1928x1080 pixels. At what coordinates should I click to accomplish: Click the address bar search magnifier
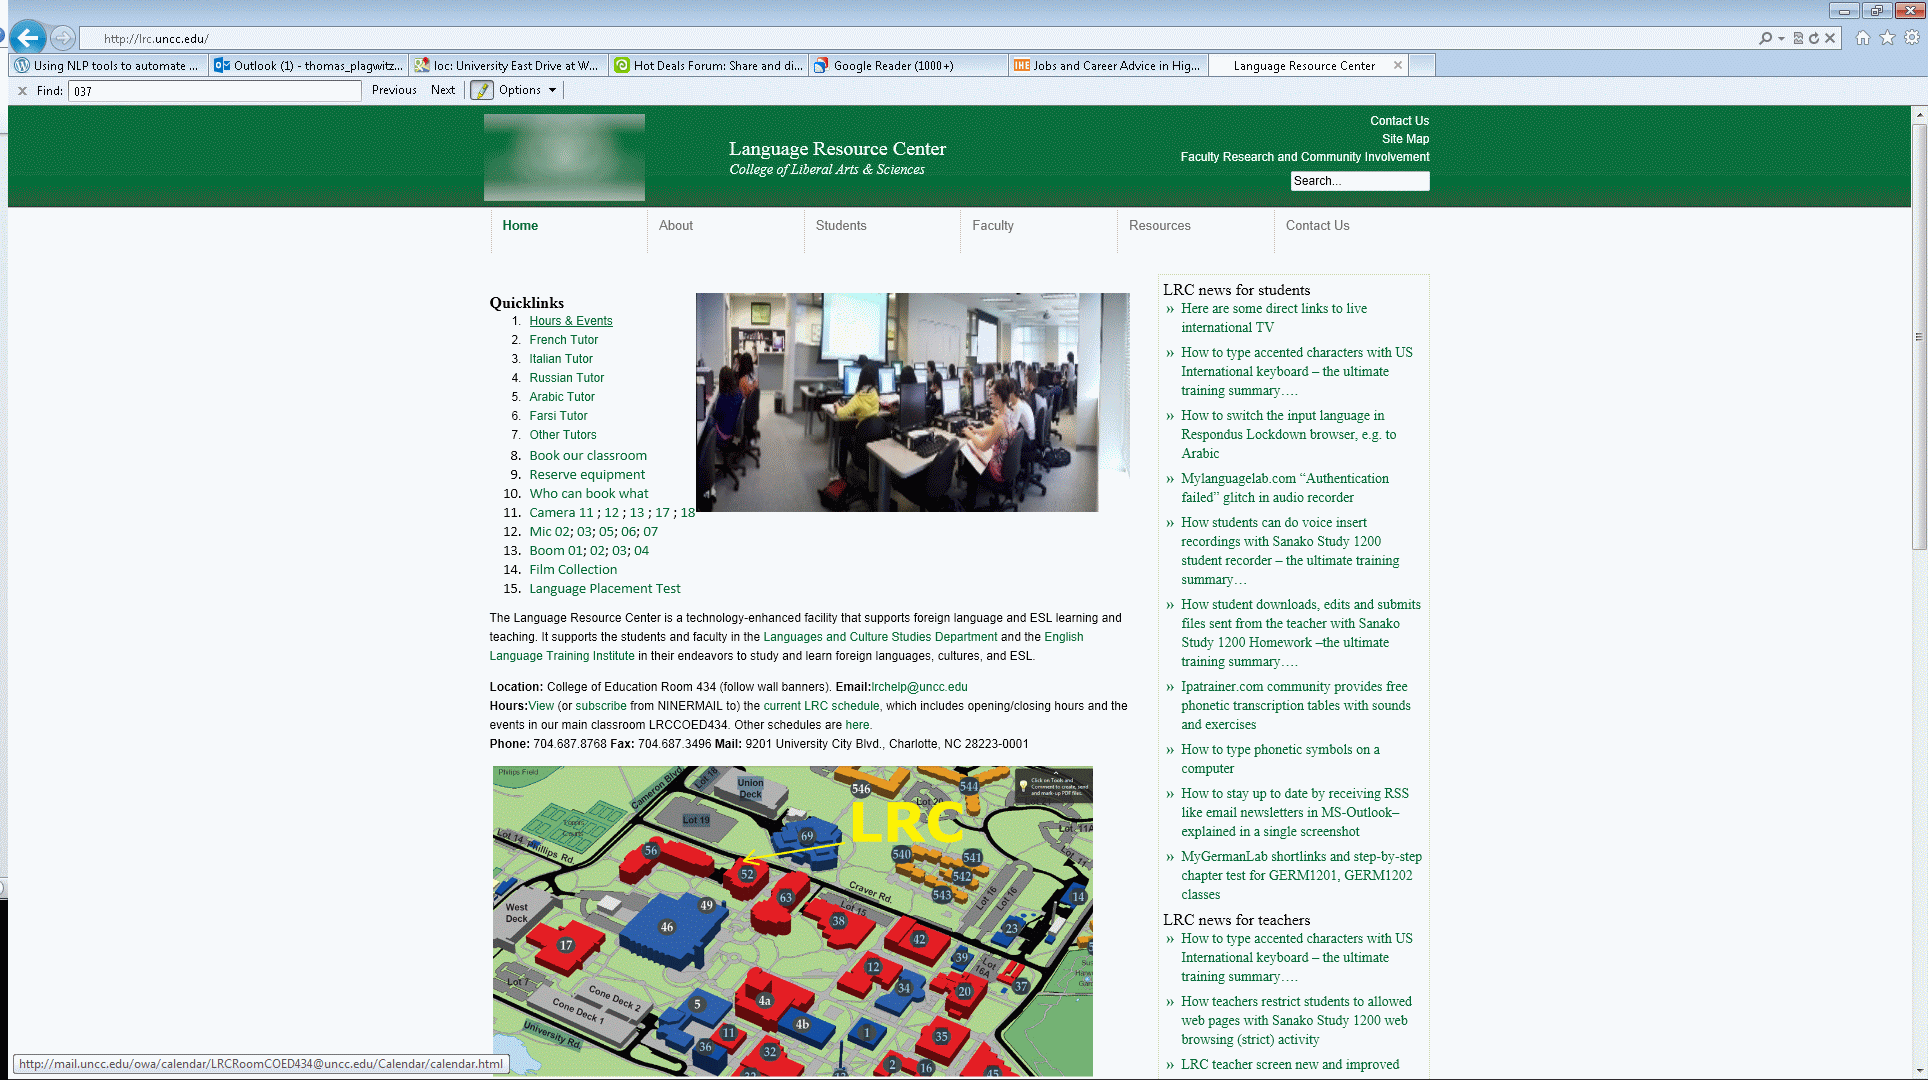pos(1766,38)
